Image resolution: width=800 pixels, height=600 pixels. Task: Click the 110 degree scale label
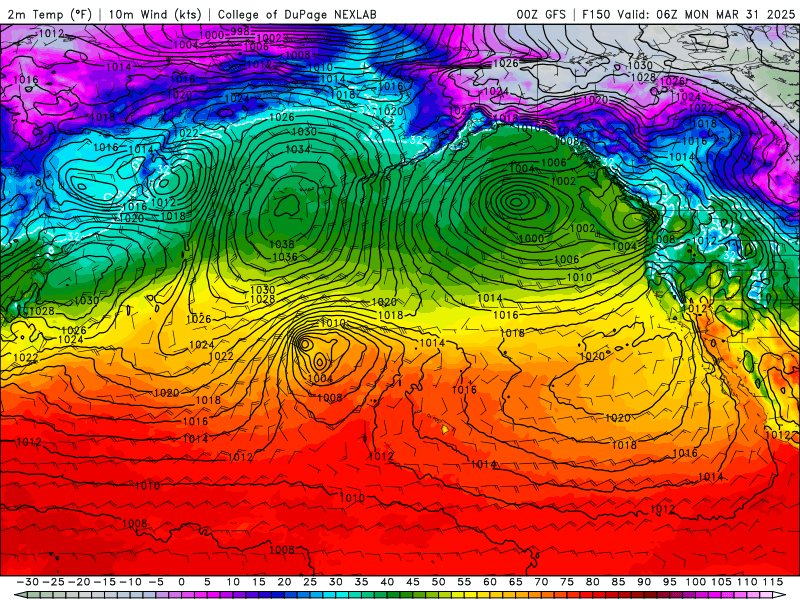pos(747,582)
